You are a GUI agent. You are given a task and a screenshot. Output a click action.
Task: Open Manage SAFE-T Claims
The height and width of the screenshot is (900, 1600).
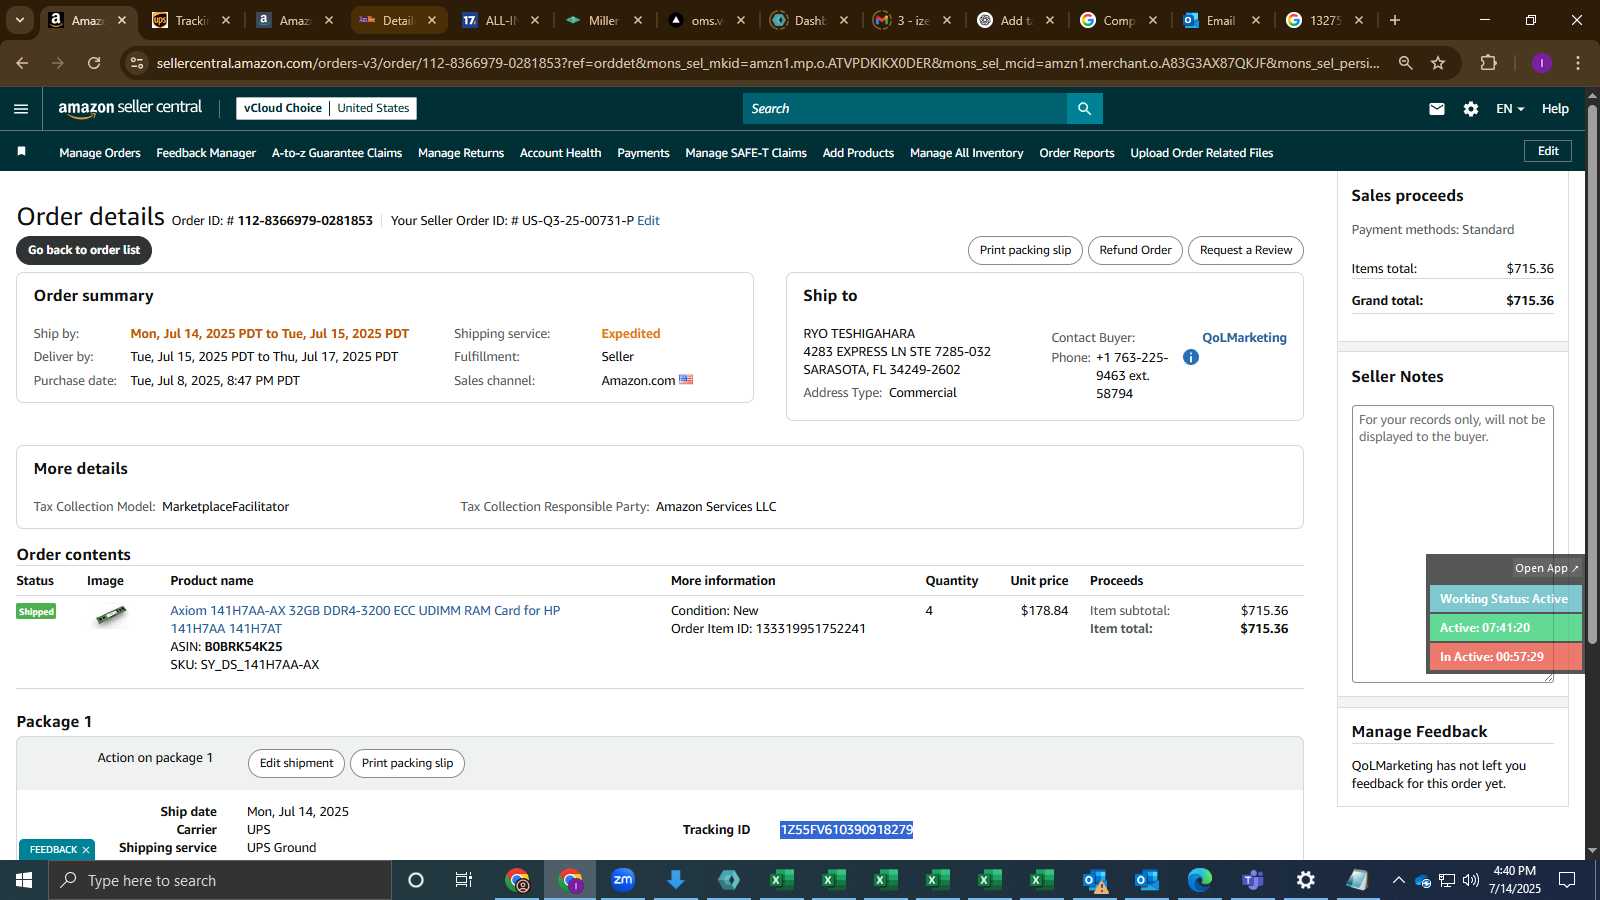[746, 153]
